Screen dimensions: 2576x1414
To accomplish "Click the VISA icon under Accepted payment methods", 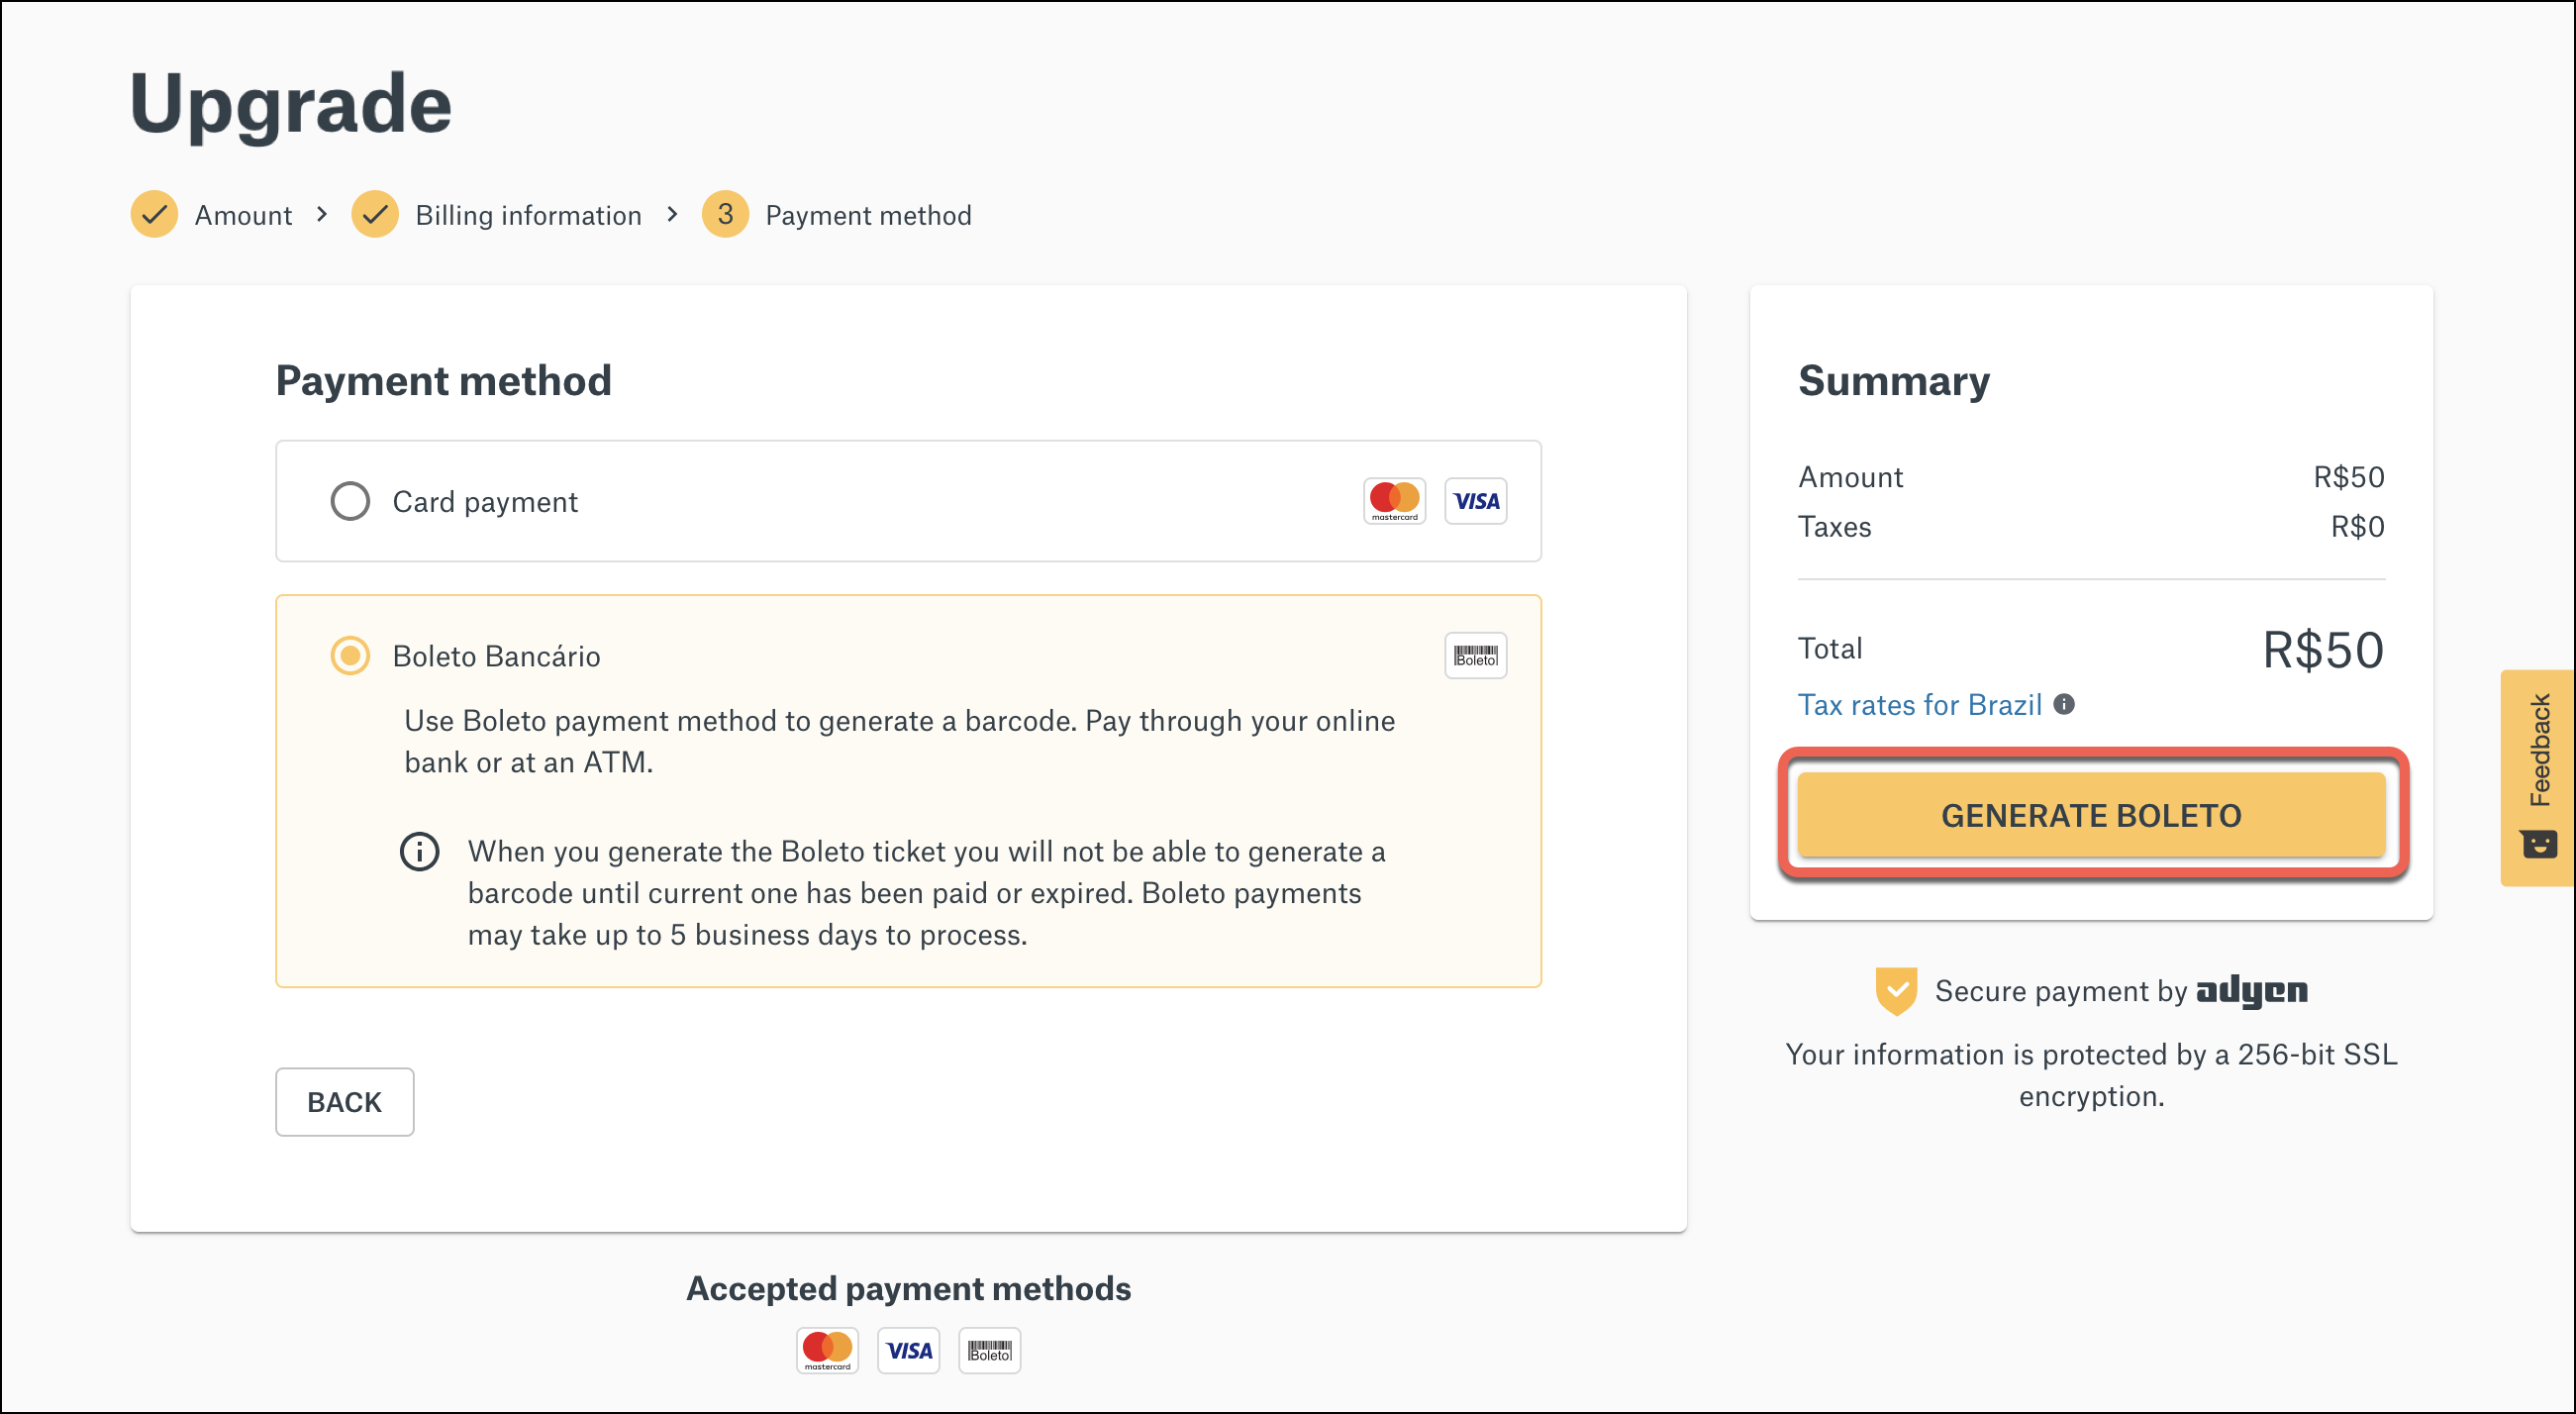I will coord(908,1350).
